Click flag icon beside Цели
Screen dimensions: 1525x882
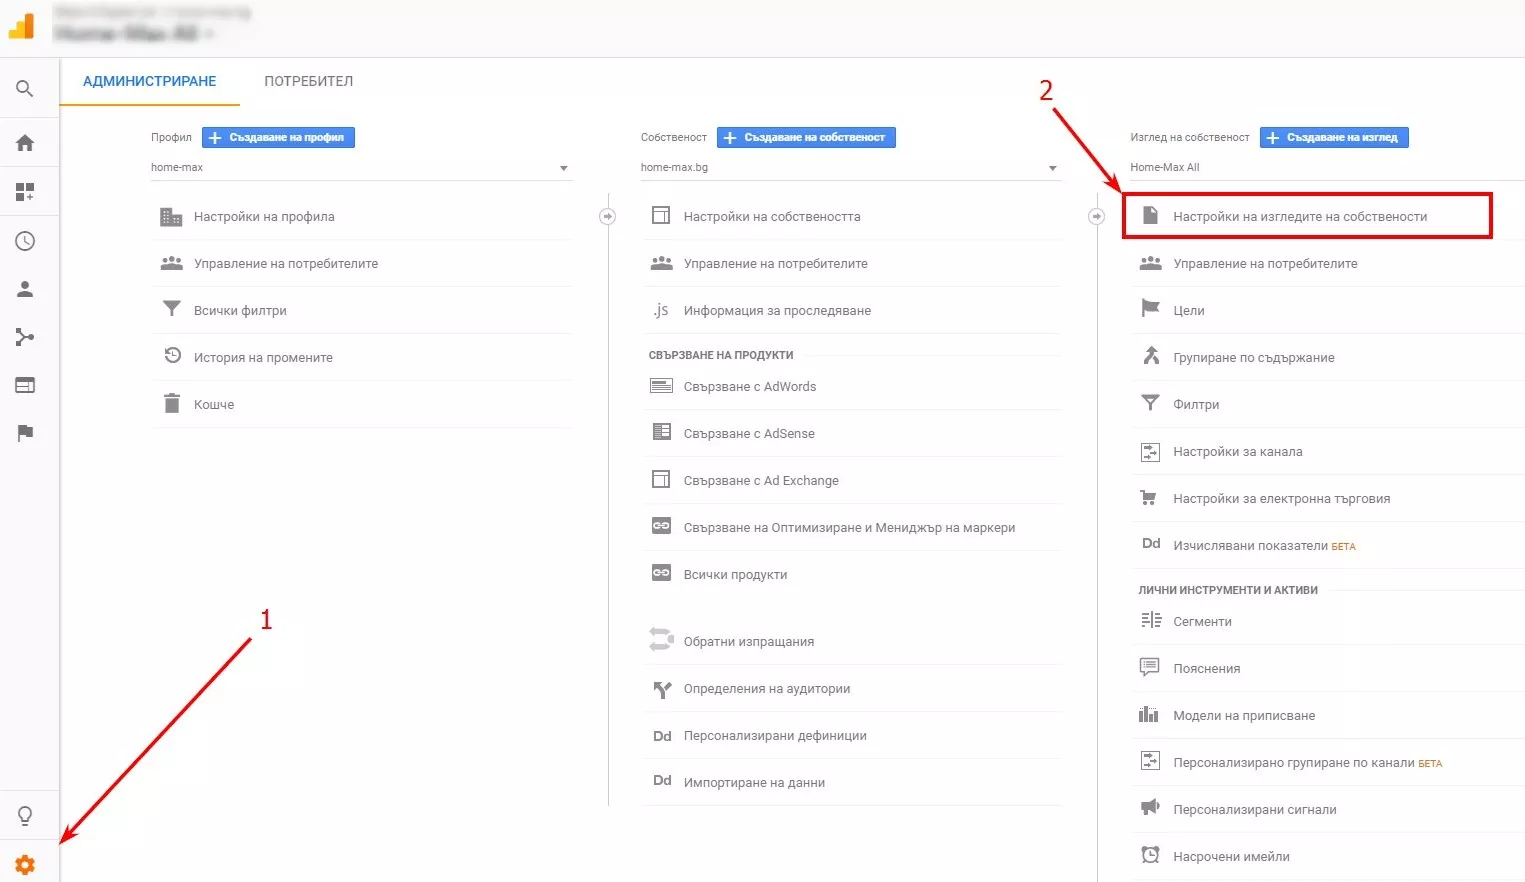[1151, 309]
